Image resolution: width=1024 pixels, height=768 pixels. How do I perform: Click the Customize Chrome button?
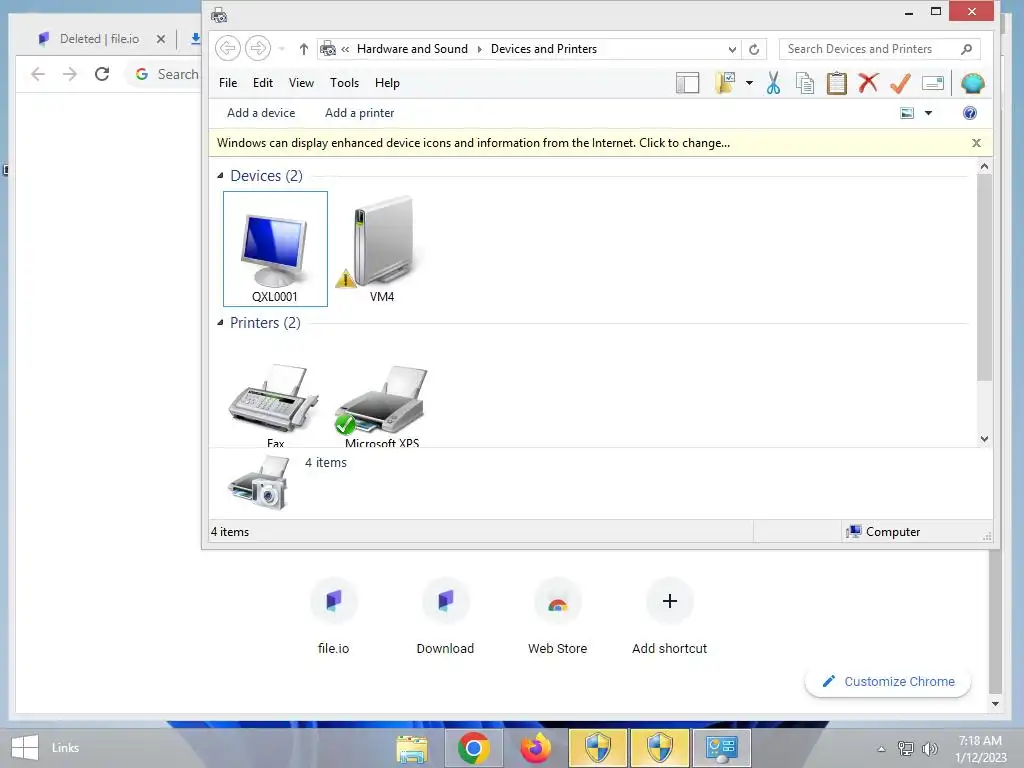point(888,681)
